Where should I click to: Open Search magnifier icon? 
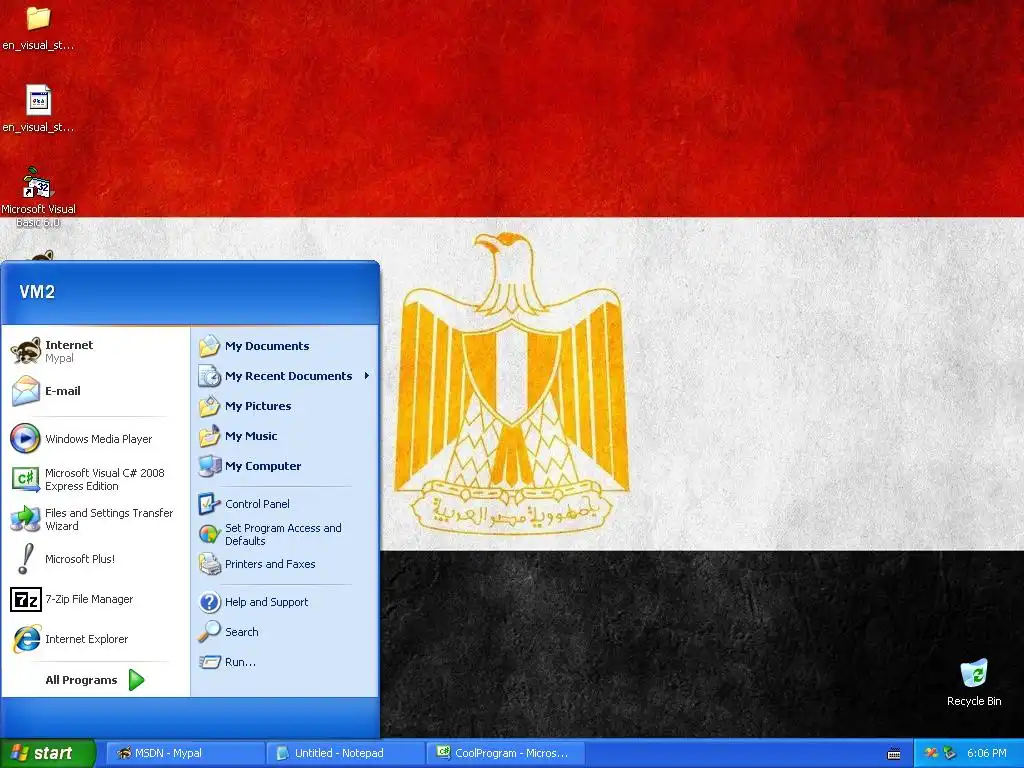pos(210,632)
